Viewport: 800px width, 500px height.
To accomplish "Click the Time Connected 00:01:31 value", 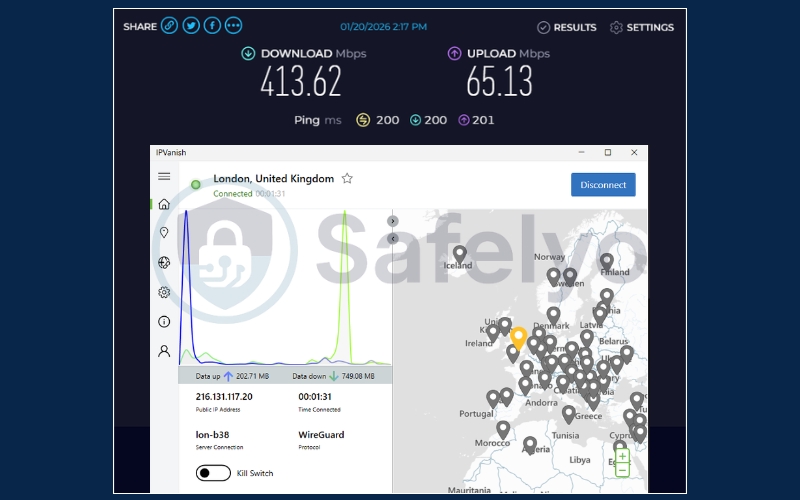I will [x=315, y=396].
